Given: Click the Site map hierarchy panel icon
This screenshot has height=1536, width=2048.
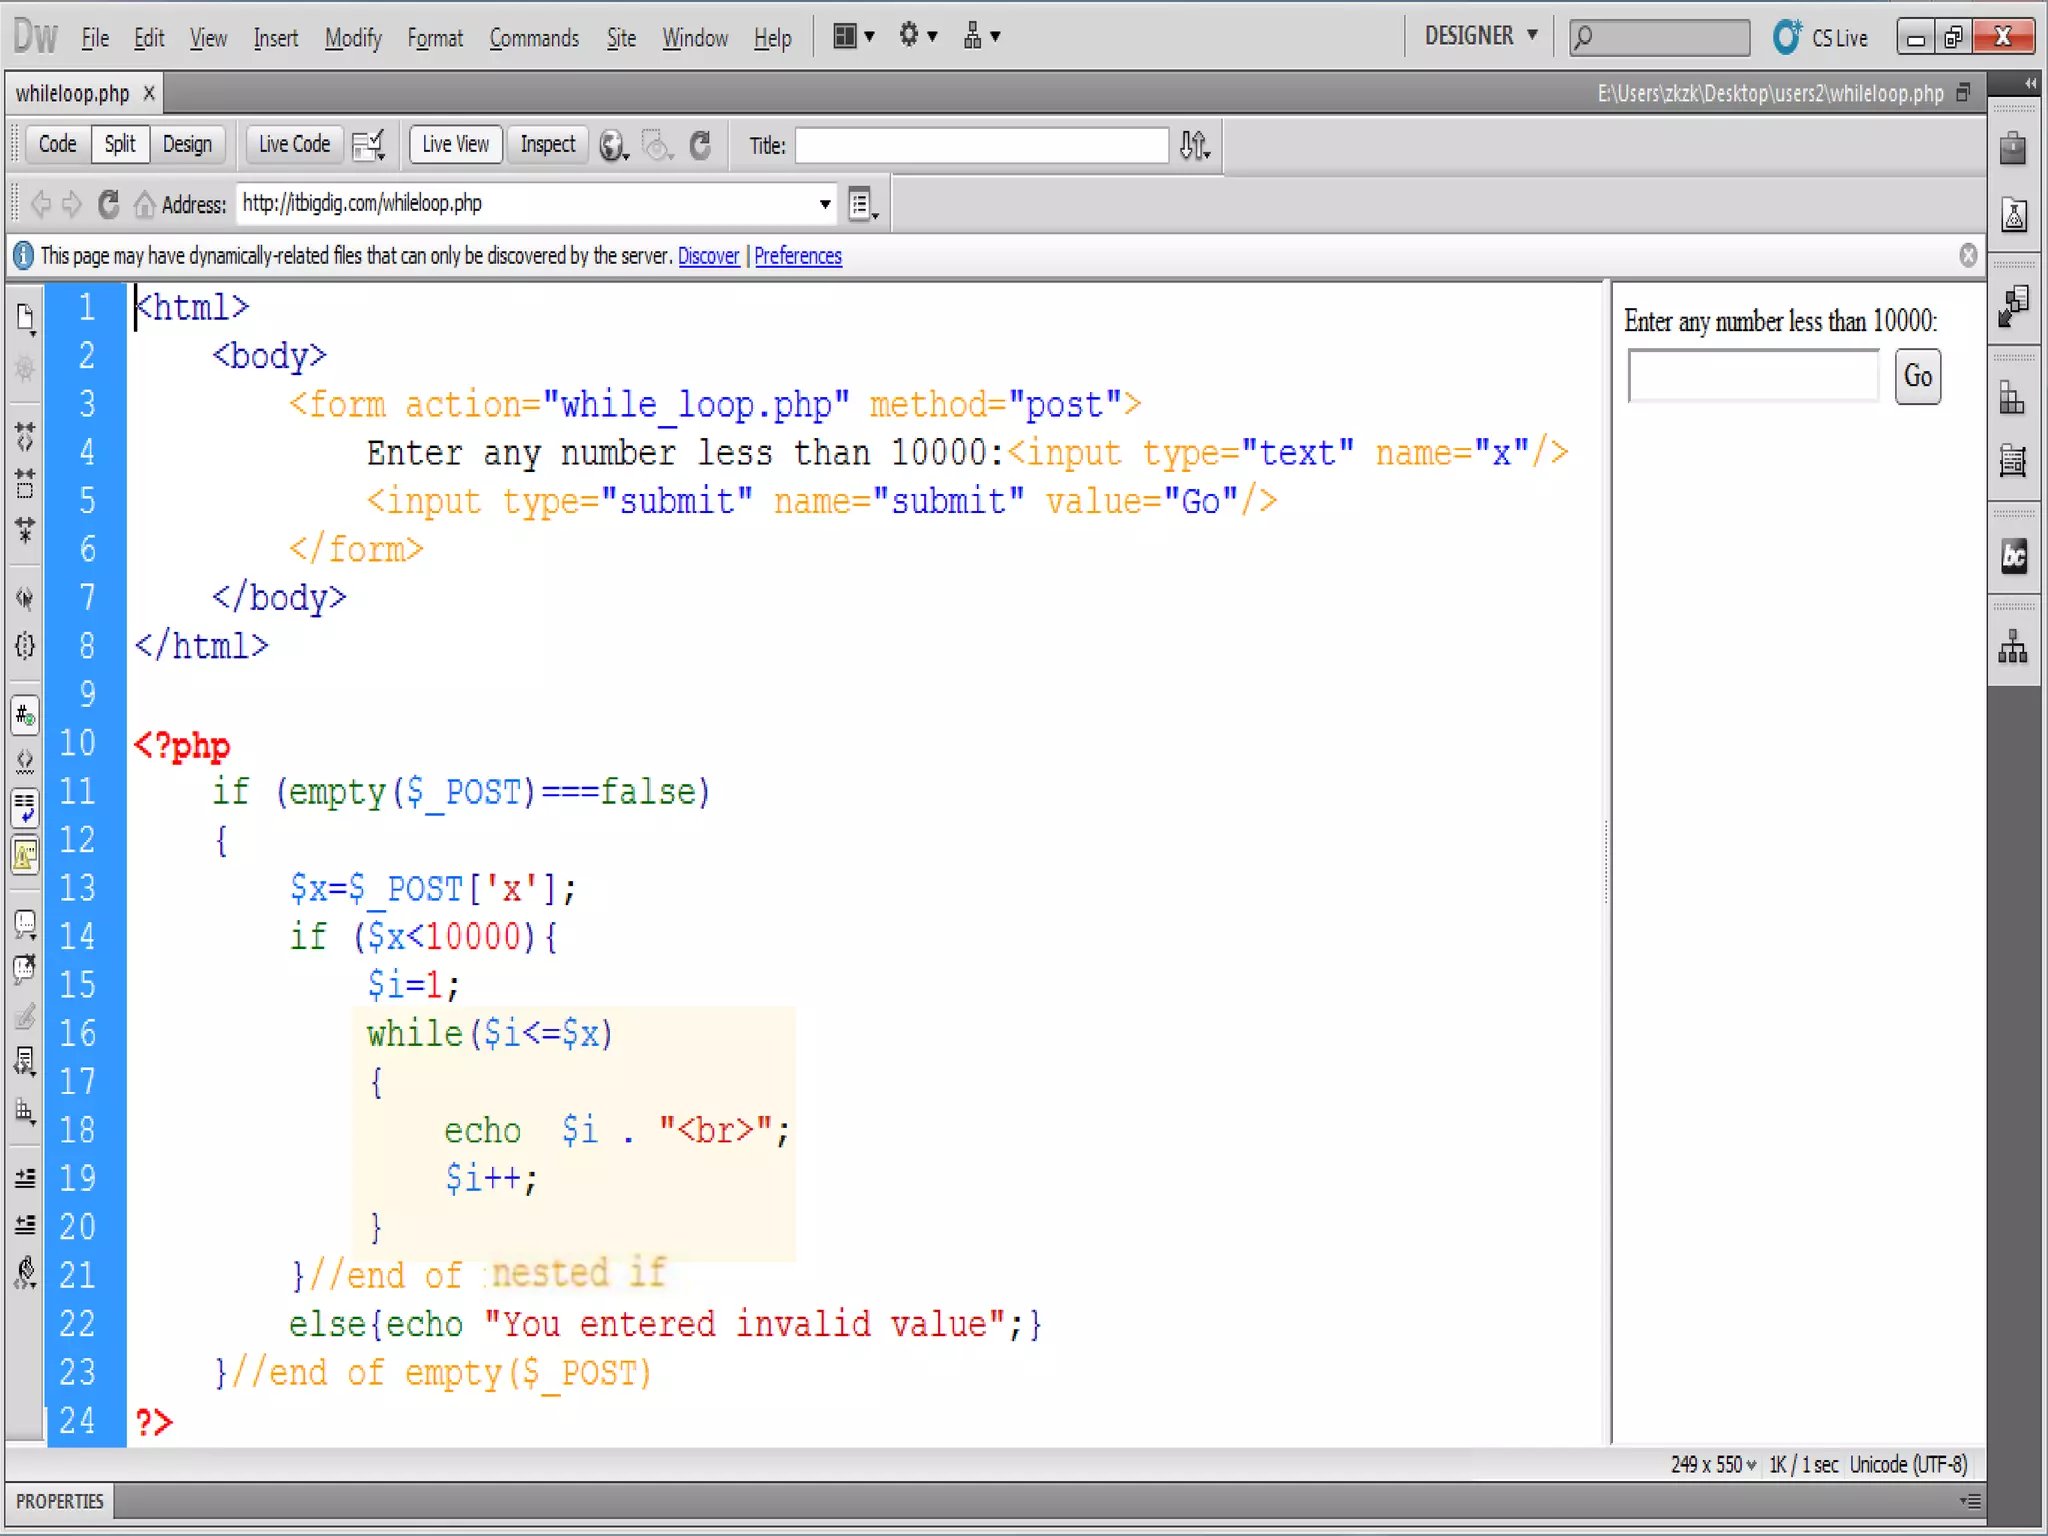Looking at the screenshot, I should 2013,647.
